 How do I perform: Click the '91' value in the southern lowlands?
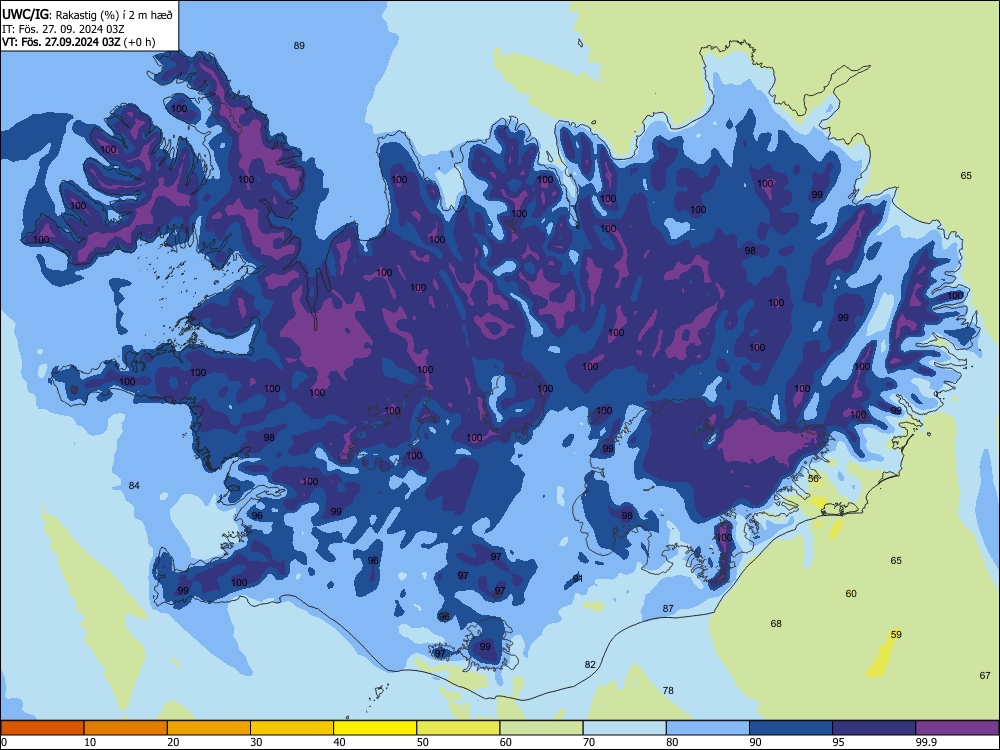tap(578, 578)
